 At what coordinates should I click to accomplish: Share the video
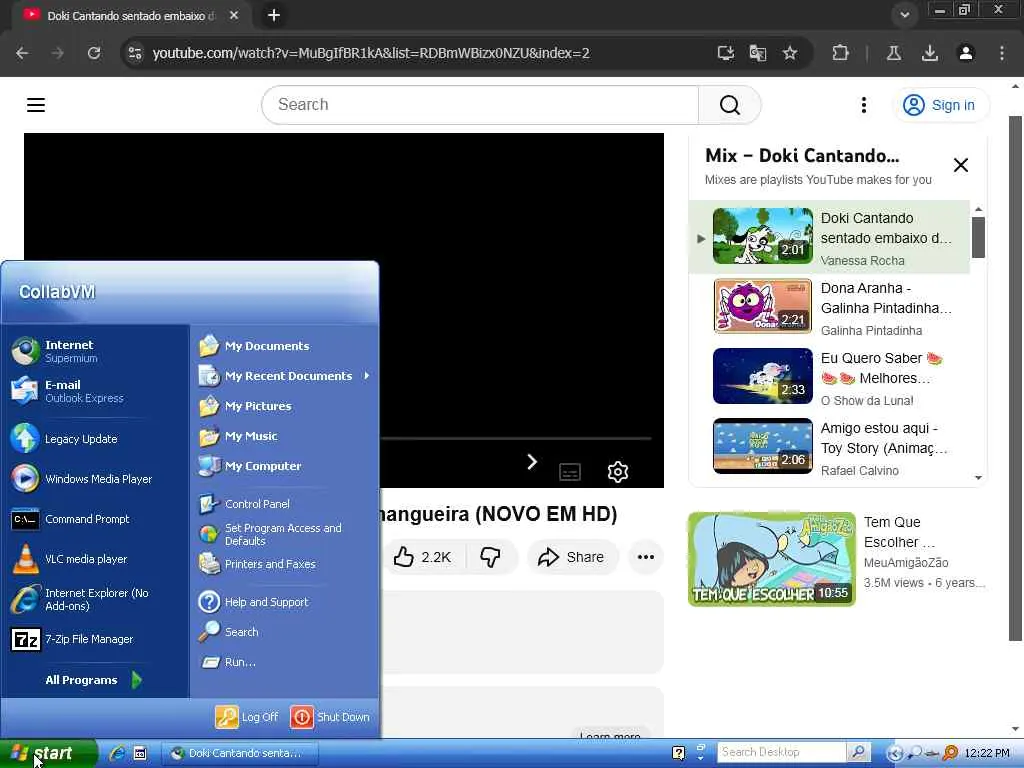[x=571, y=557]
